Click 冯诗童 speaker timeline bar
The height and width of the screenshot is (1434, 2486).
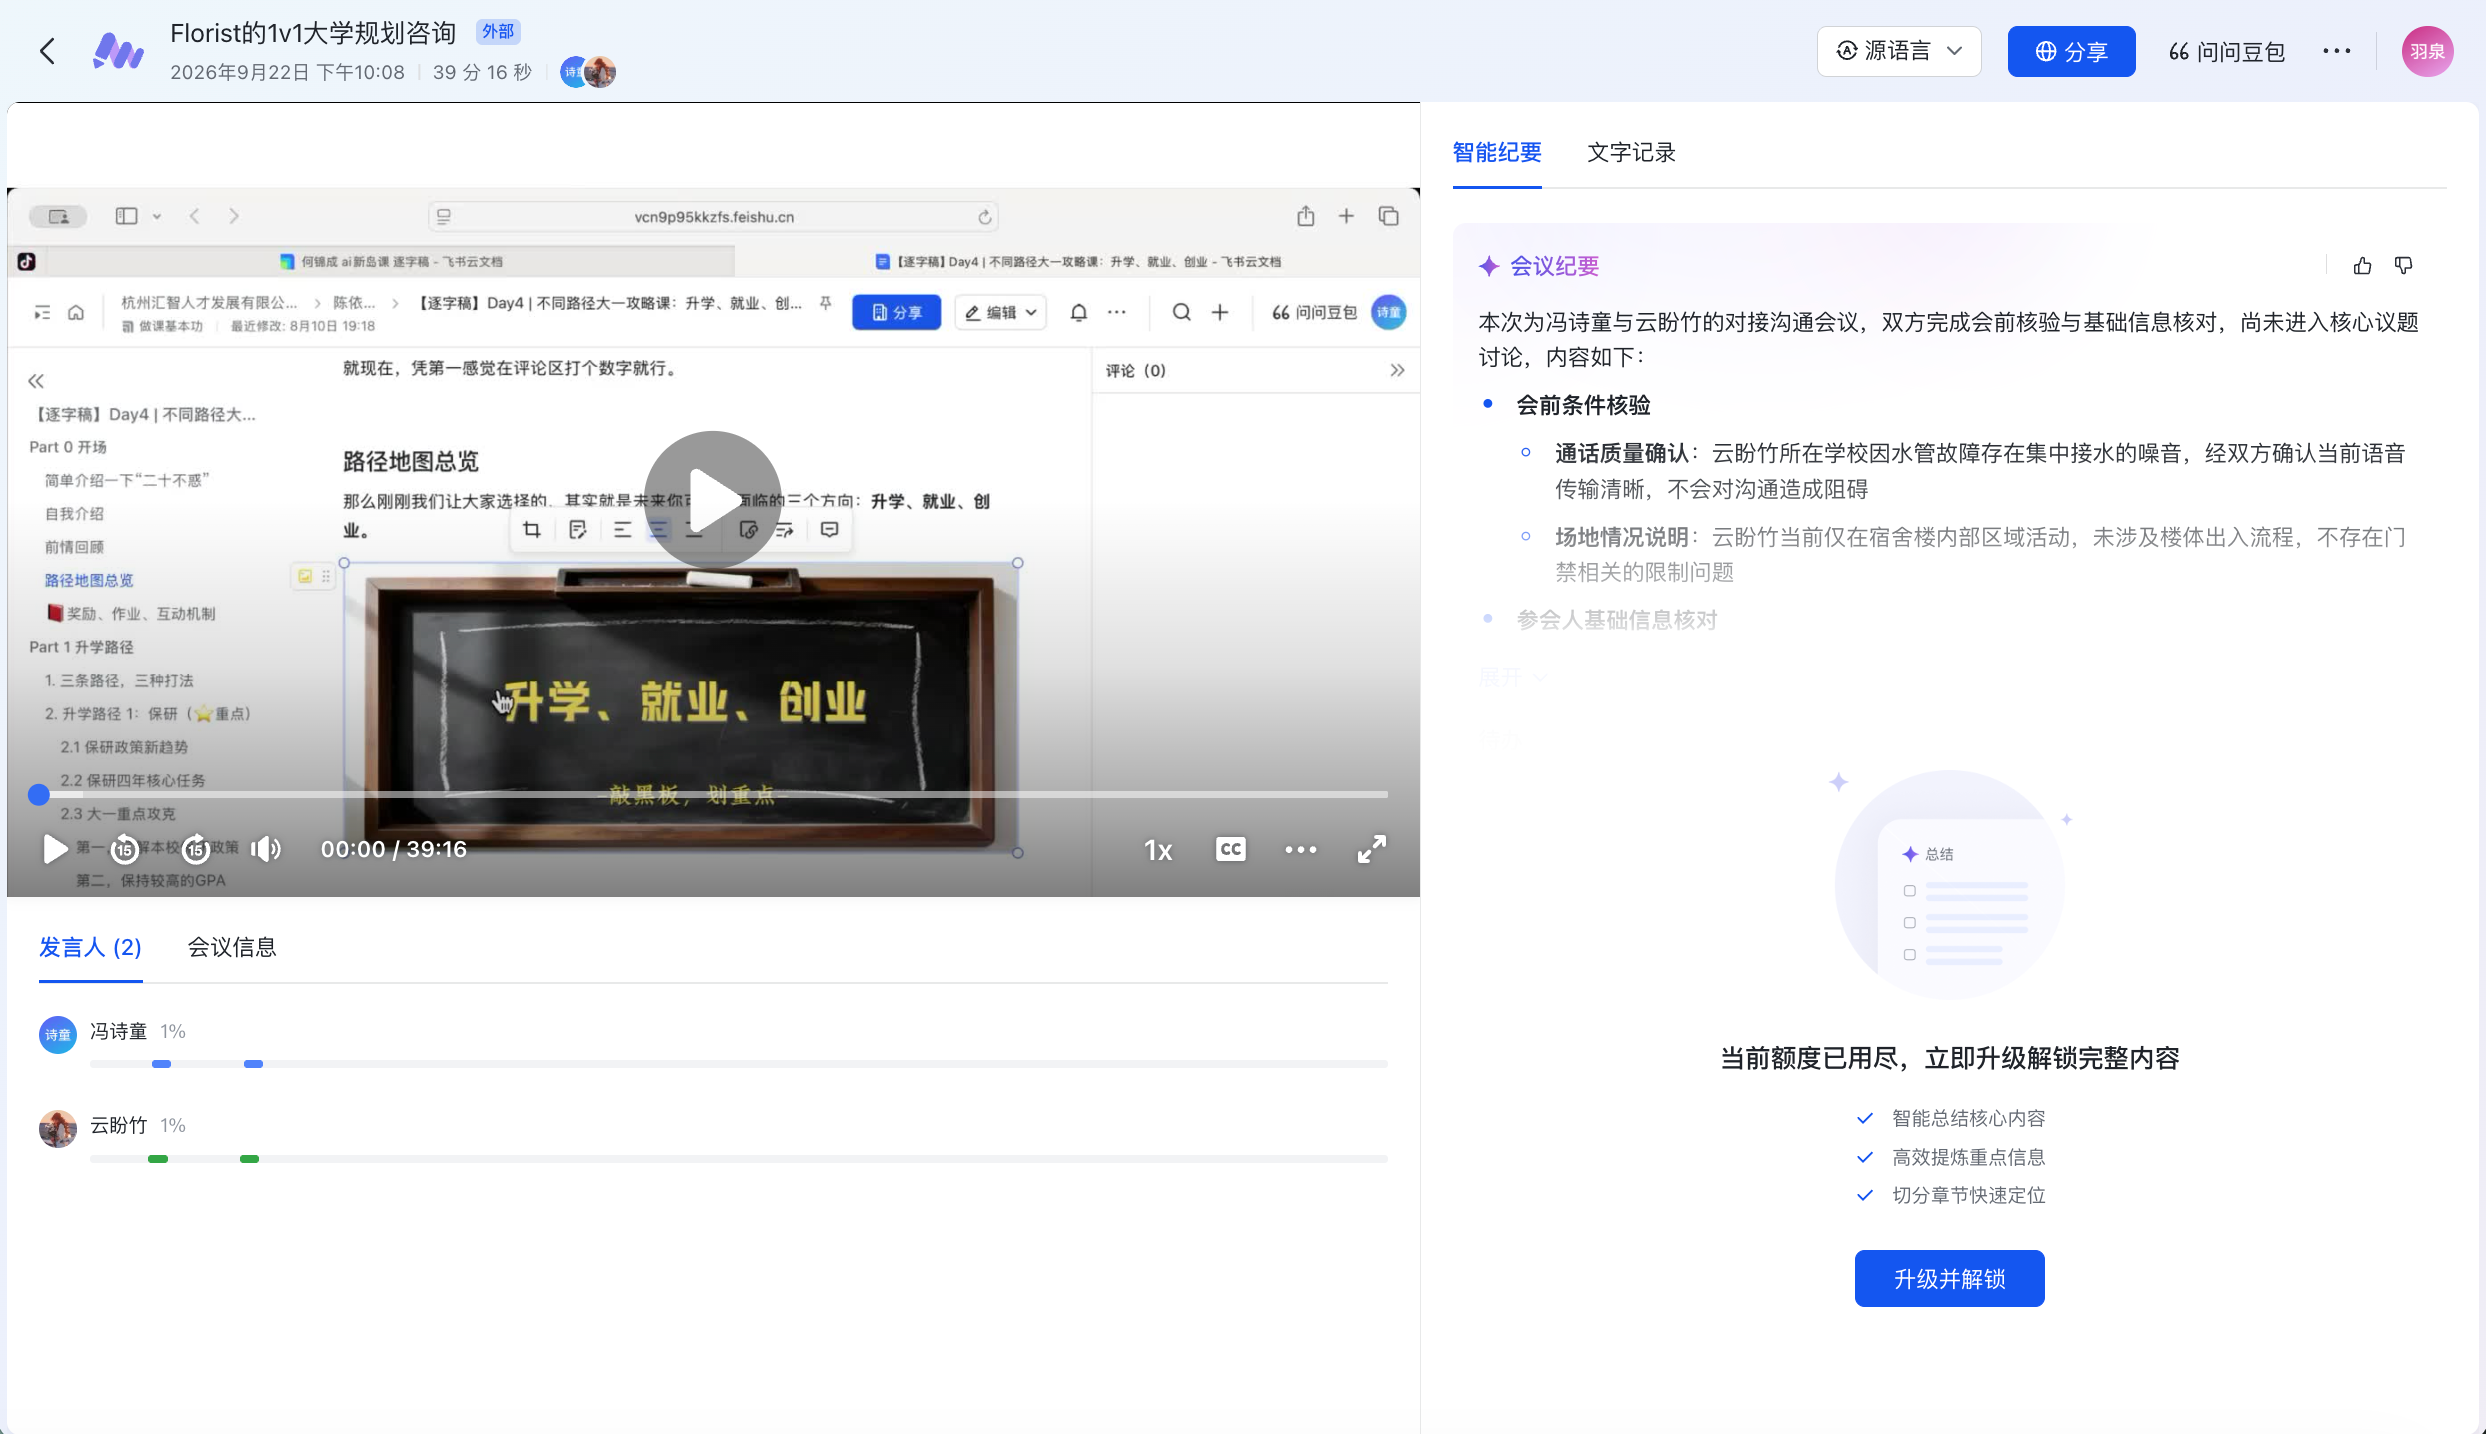[739, 1064]
